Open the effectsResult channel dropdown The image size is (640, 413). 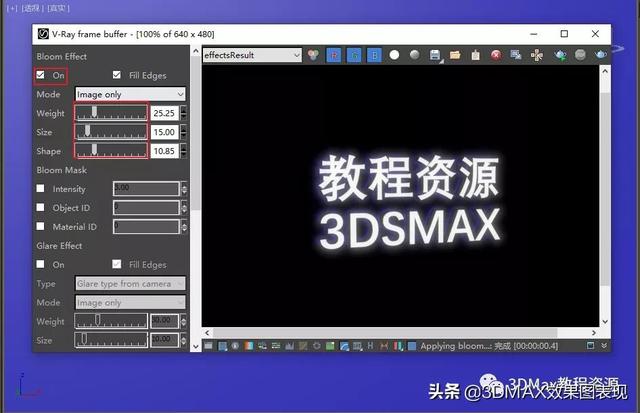click(252, 55)
